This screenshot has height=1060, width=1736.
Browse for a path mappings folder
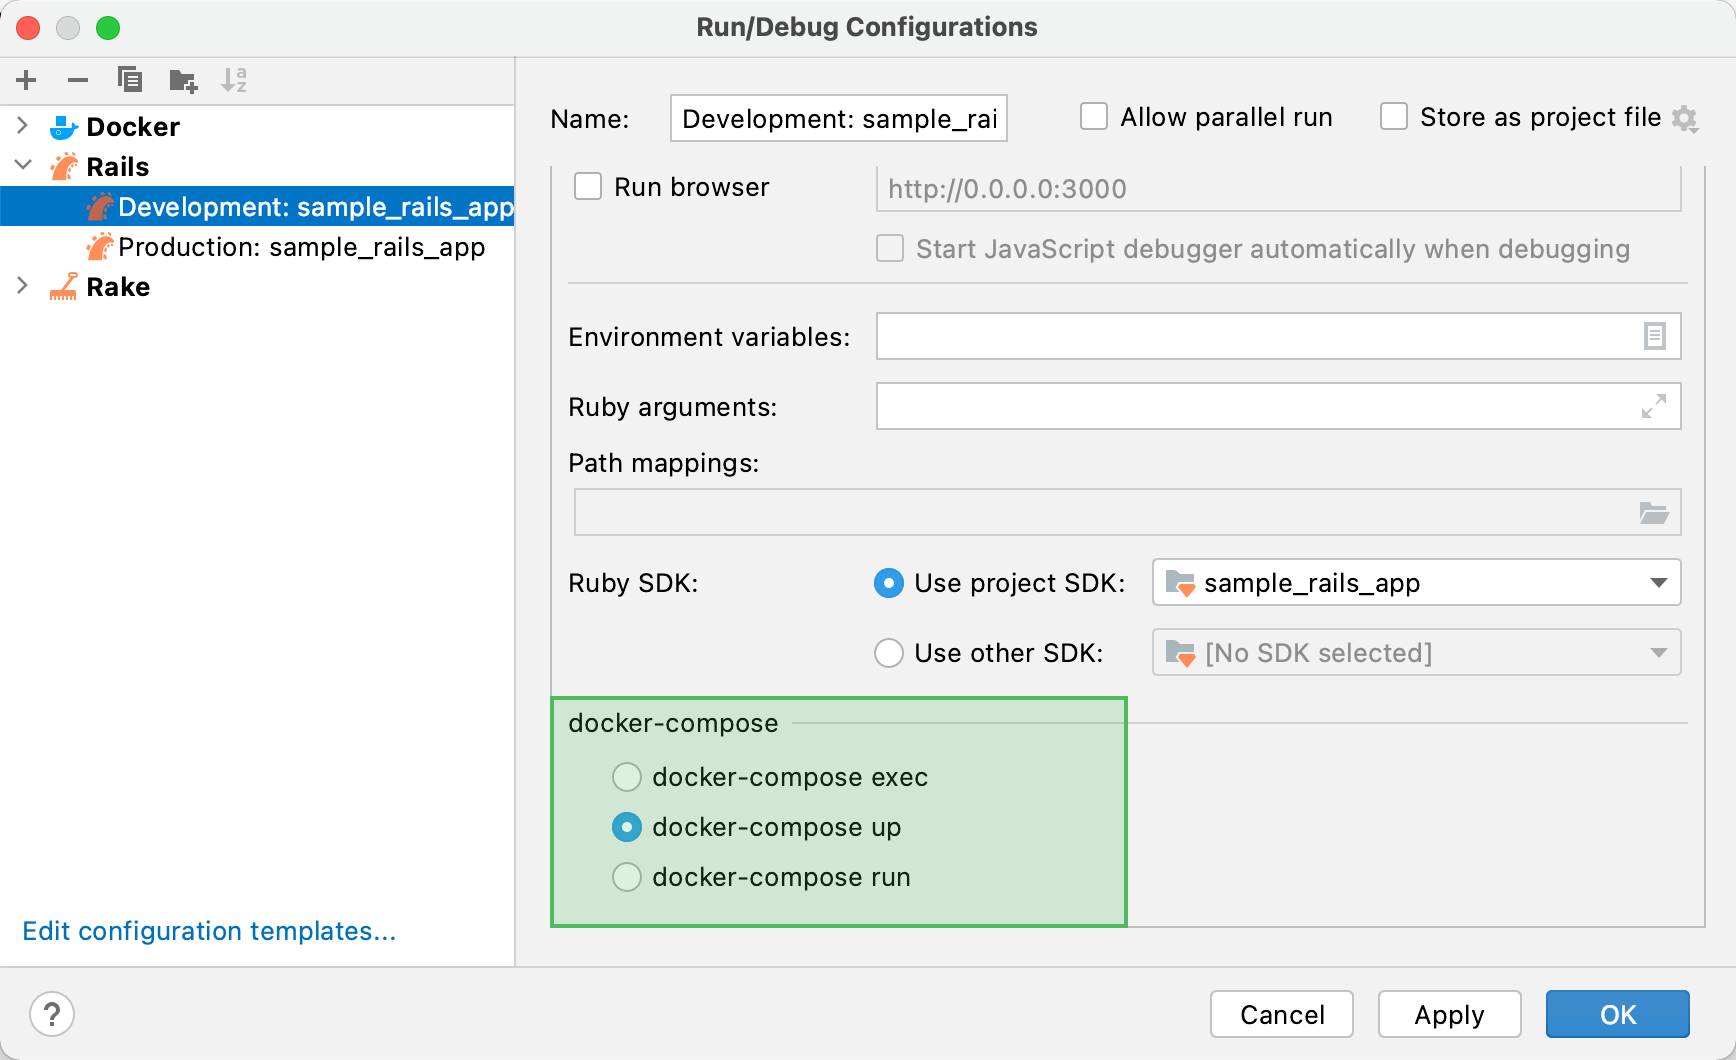(x=1654, y=512)
